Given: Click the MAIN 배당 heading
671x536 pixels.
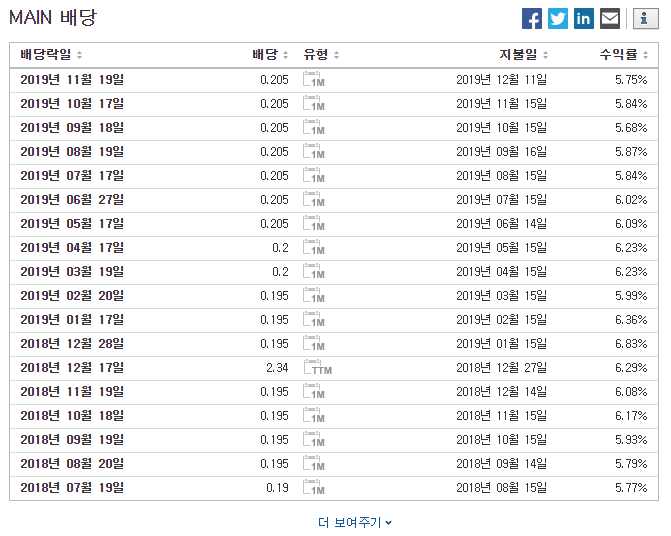Looking at the screenshot, I should click(53, 18).
